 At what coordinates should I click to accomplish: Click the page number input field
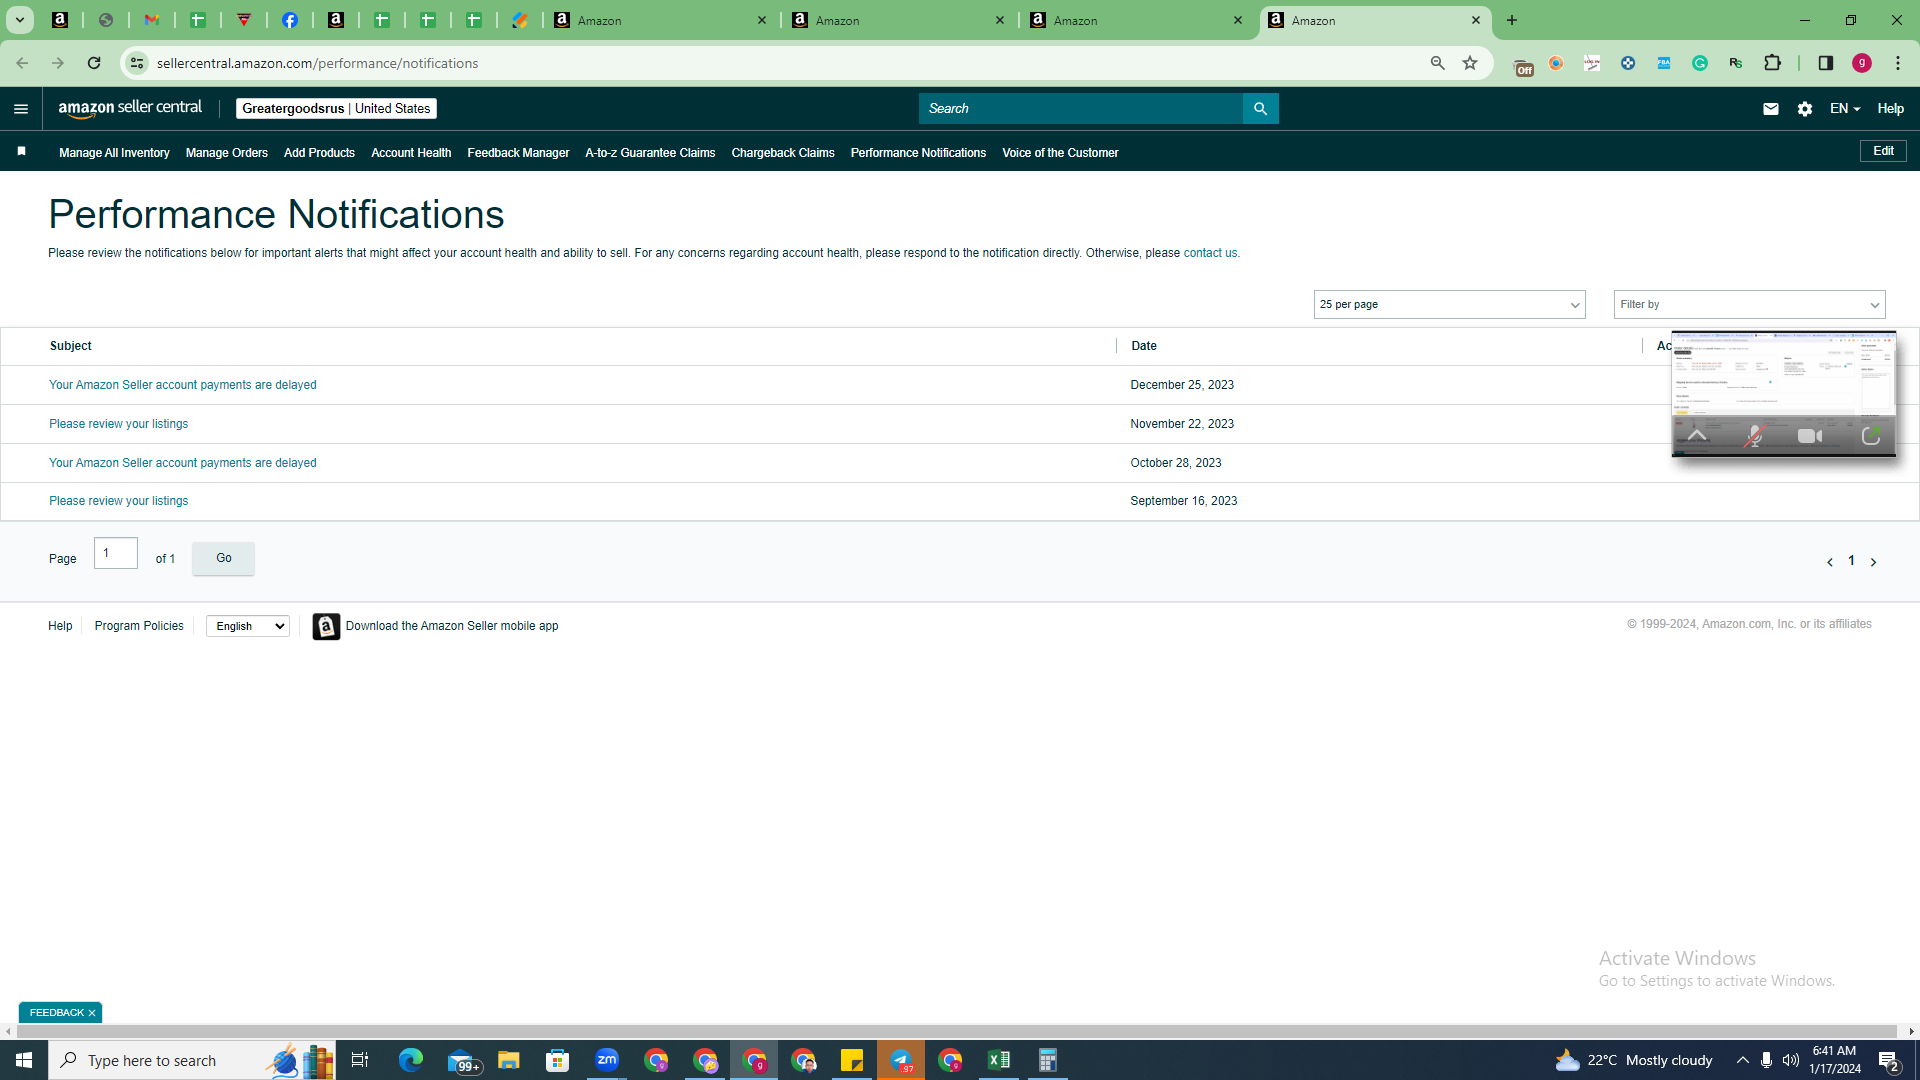[116, 553]
